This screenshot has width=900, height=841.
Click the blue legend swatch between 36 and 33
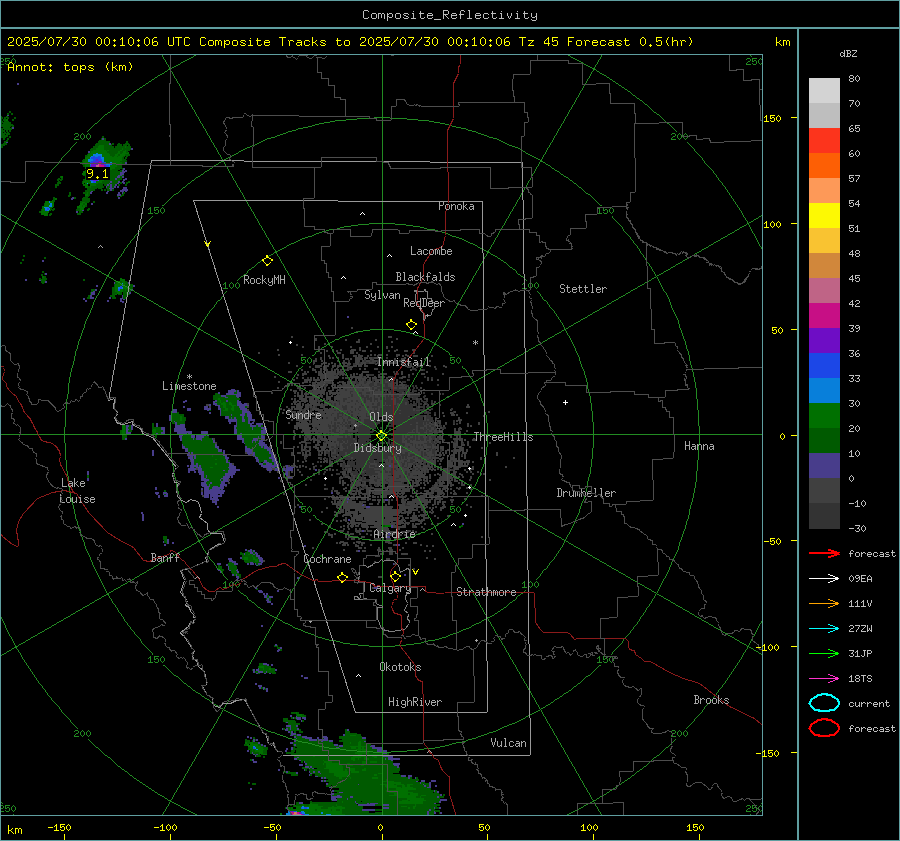824,365
